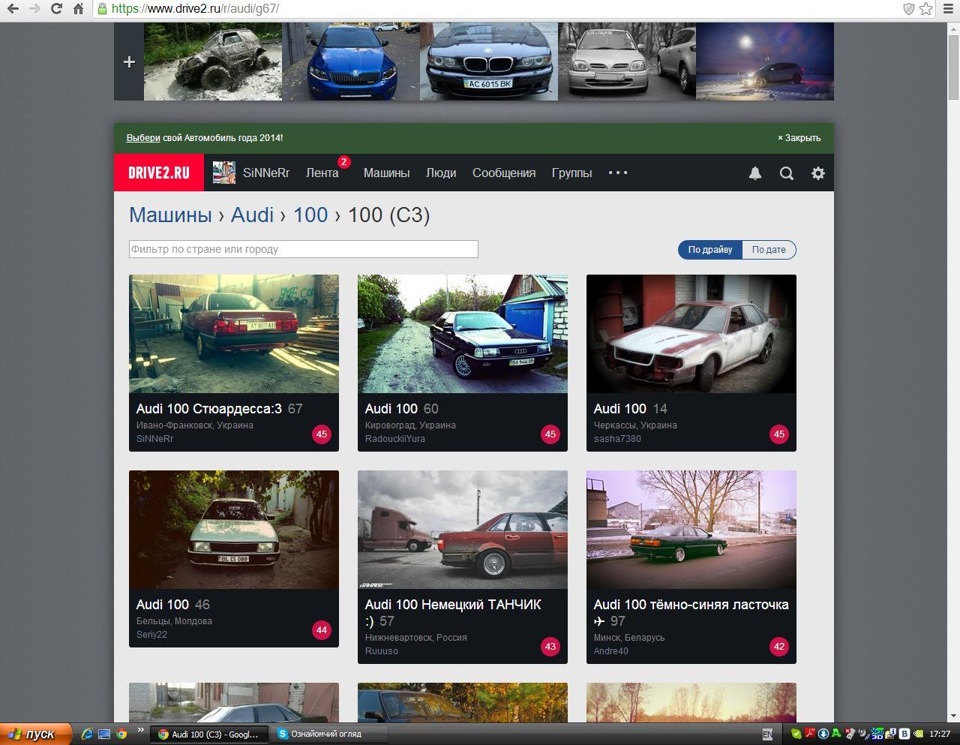Open photo of тёмно-синяя ласточка Audi
Viewport: 960px width, 745px height.
coord(691,530)
